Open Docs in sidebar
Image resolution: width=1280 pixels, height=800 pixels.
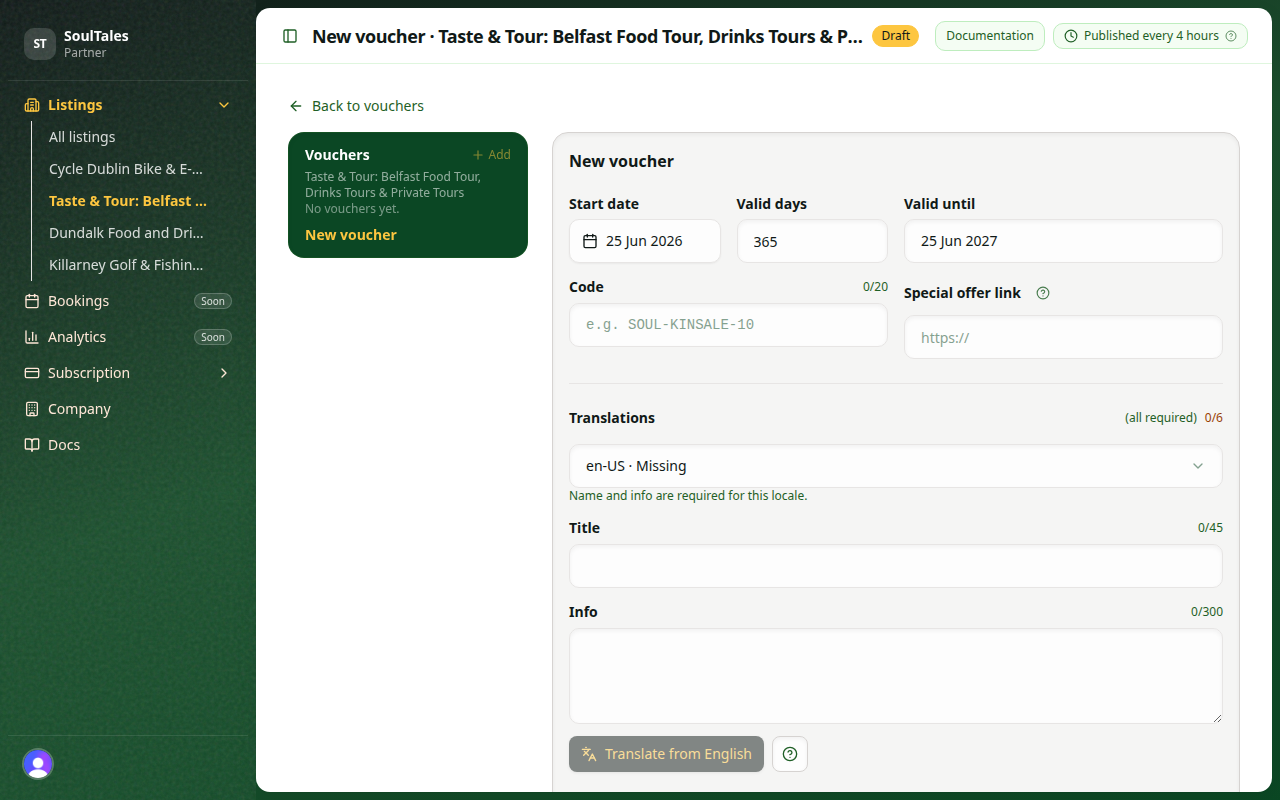pyautogui.click(x=64, y=445)
